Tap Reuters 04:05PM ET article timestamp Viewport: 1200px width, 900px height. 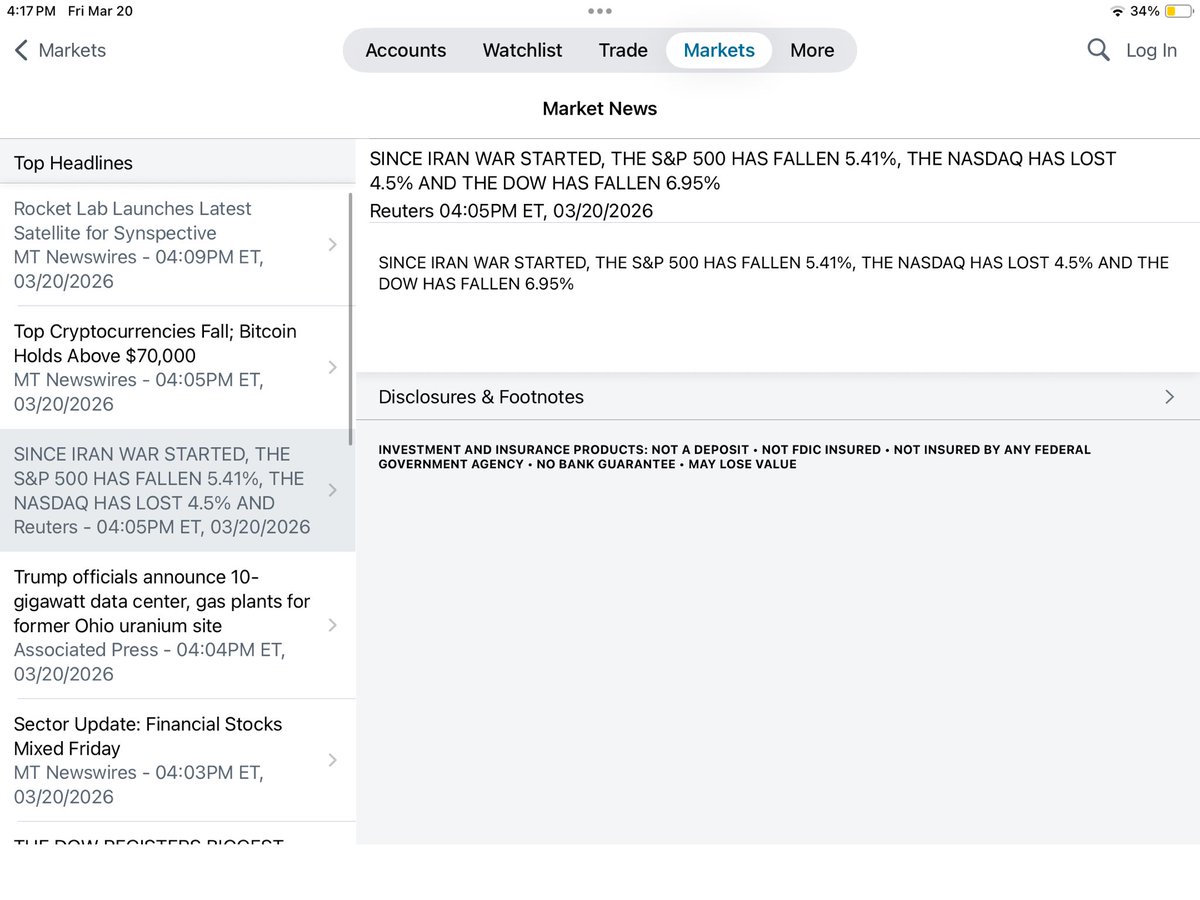point(511,211)
